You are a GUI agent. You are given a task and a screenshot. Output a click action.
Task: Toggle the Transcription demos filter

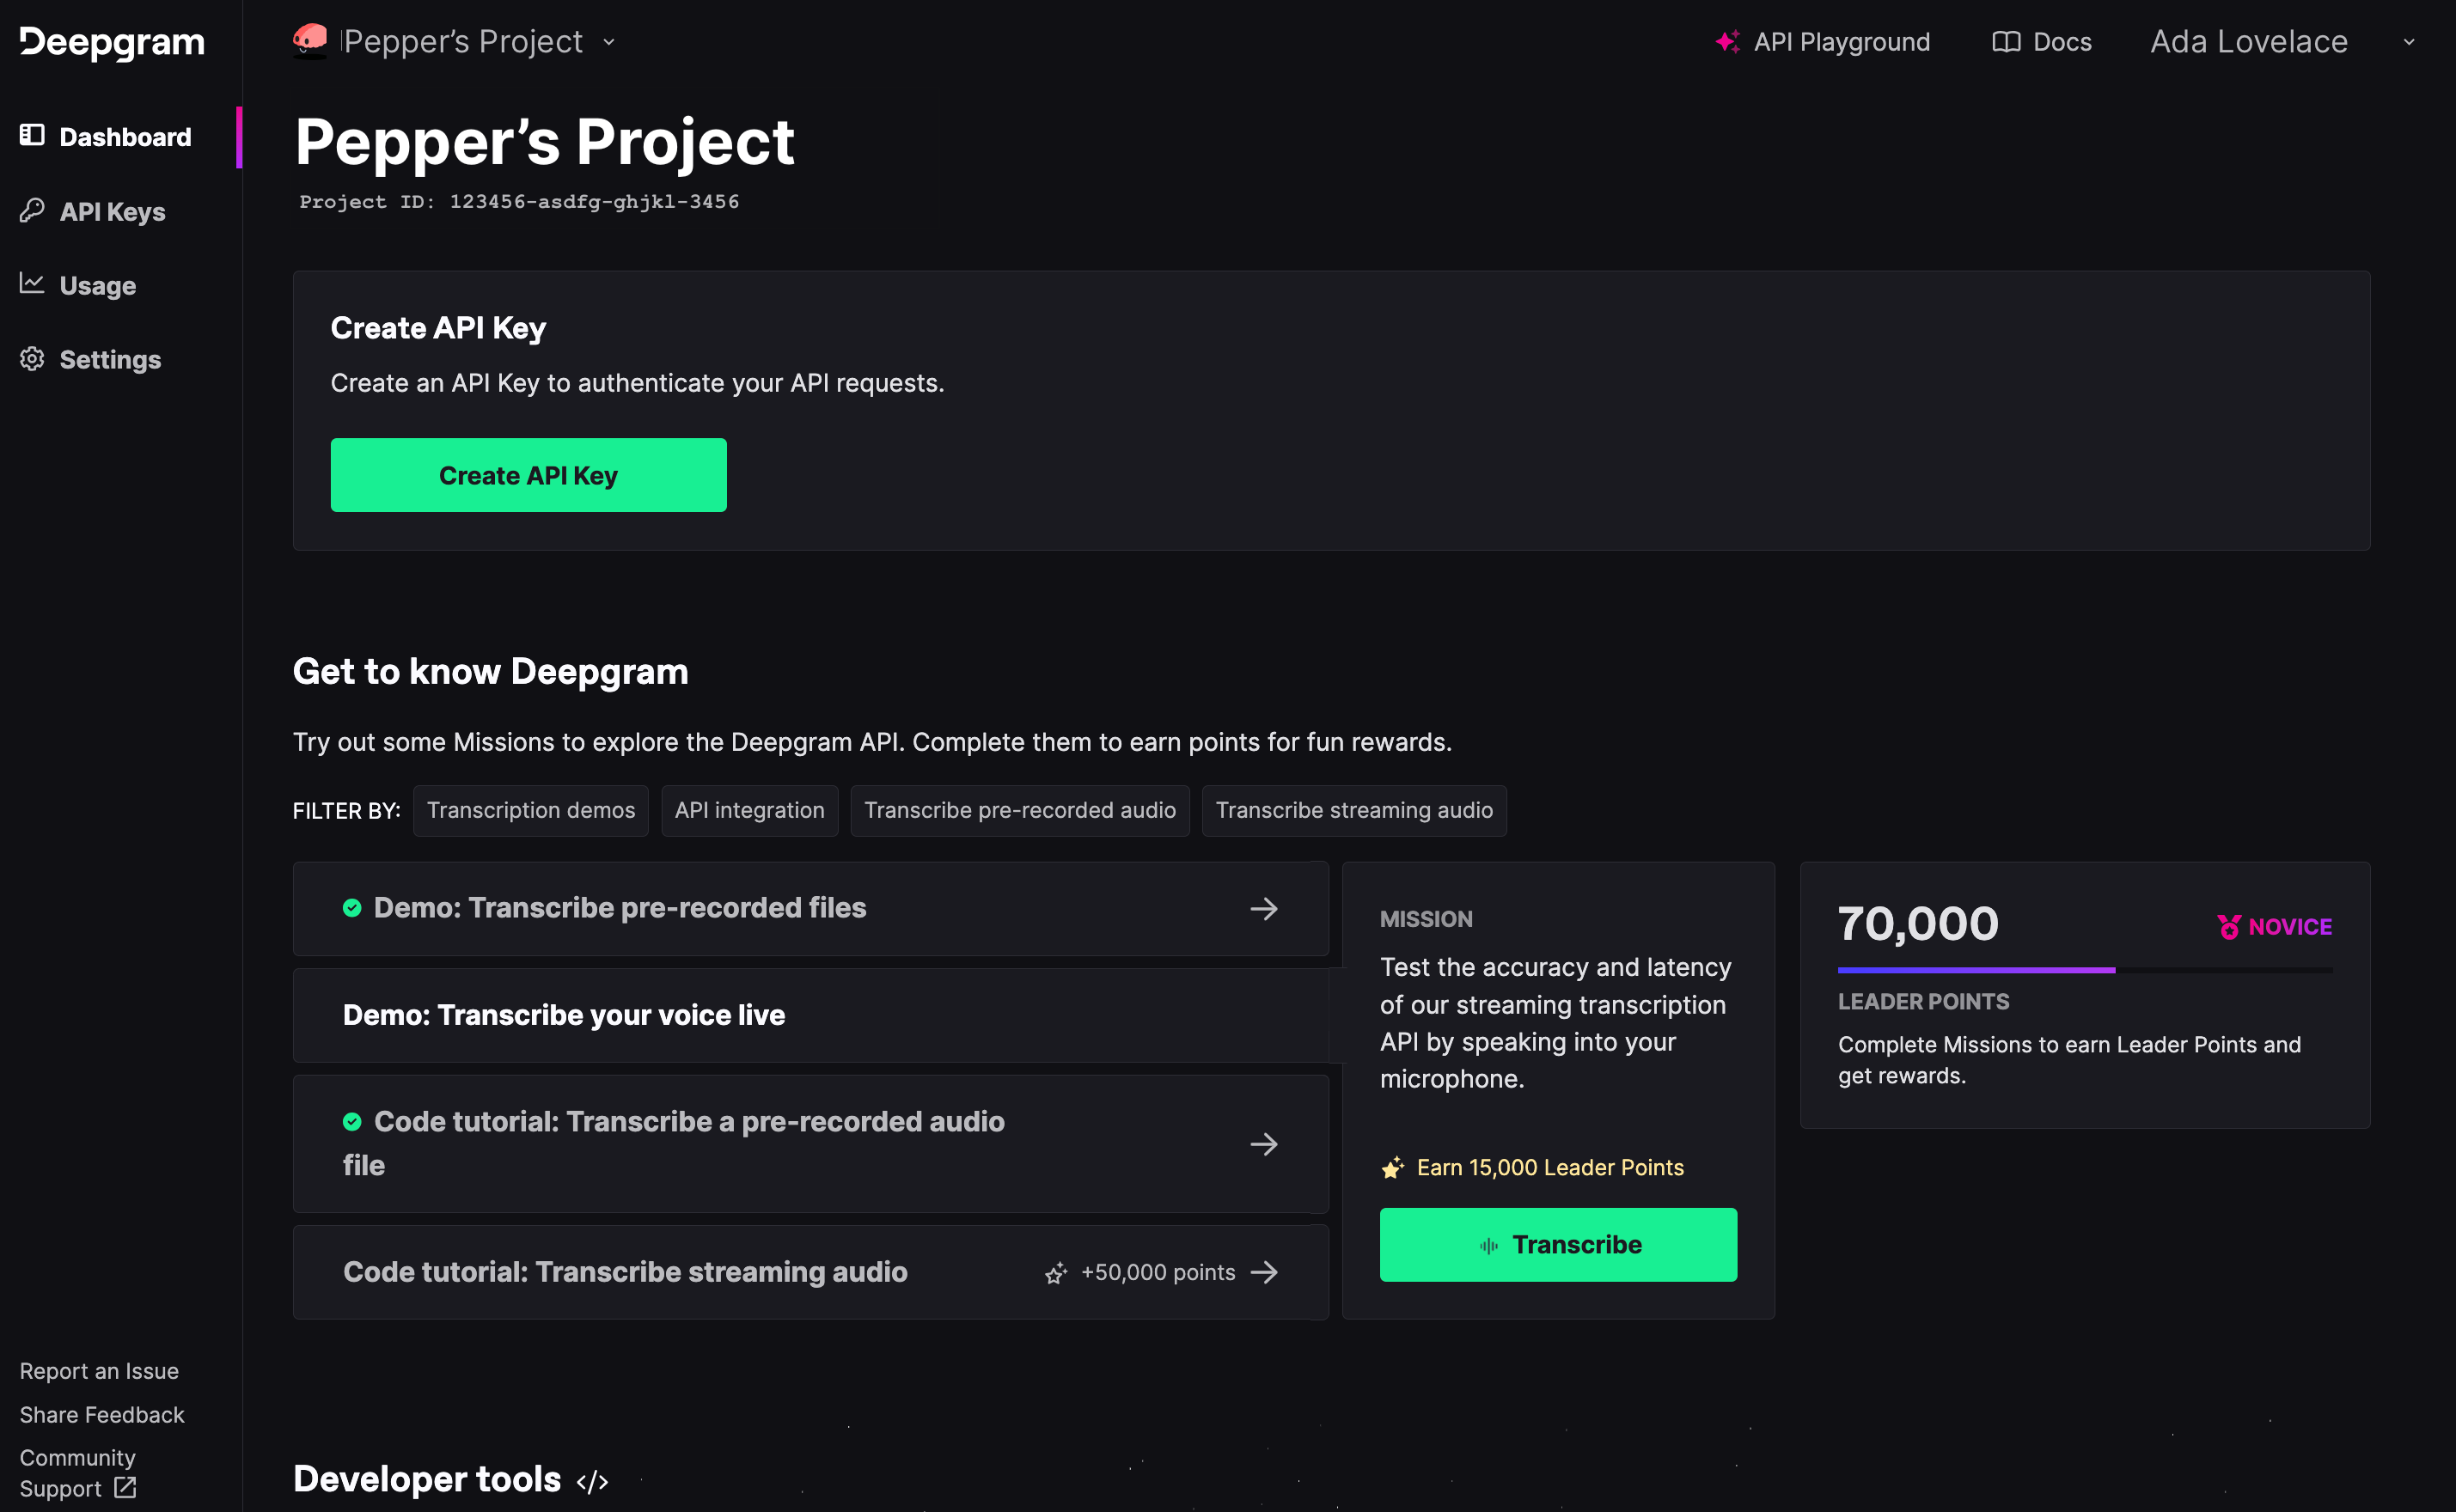530,810
